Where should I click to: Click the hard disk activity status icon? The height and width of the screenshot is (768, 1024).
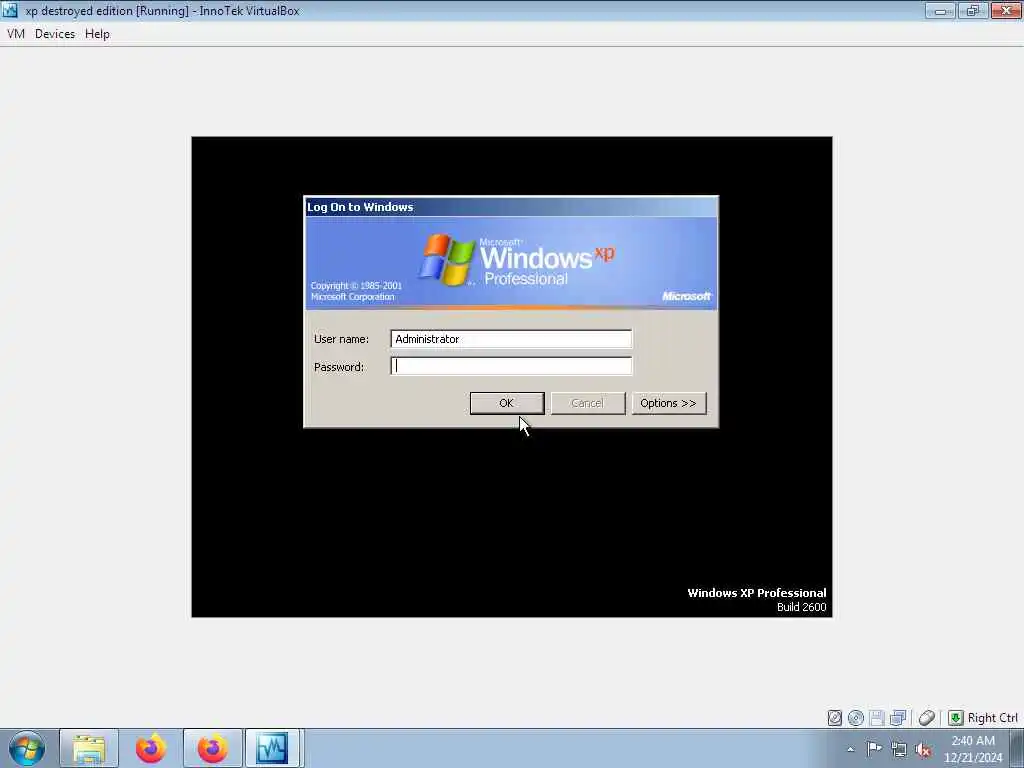[835, 718]
